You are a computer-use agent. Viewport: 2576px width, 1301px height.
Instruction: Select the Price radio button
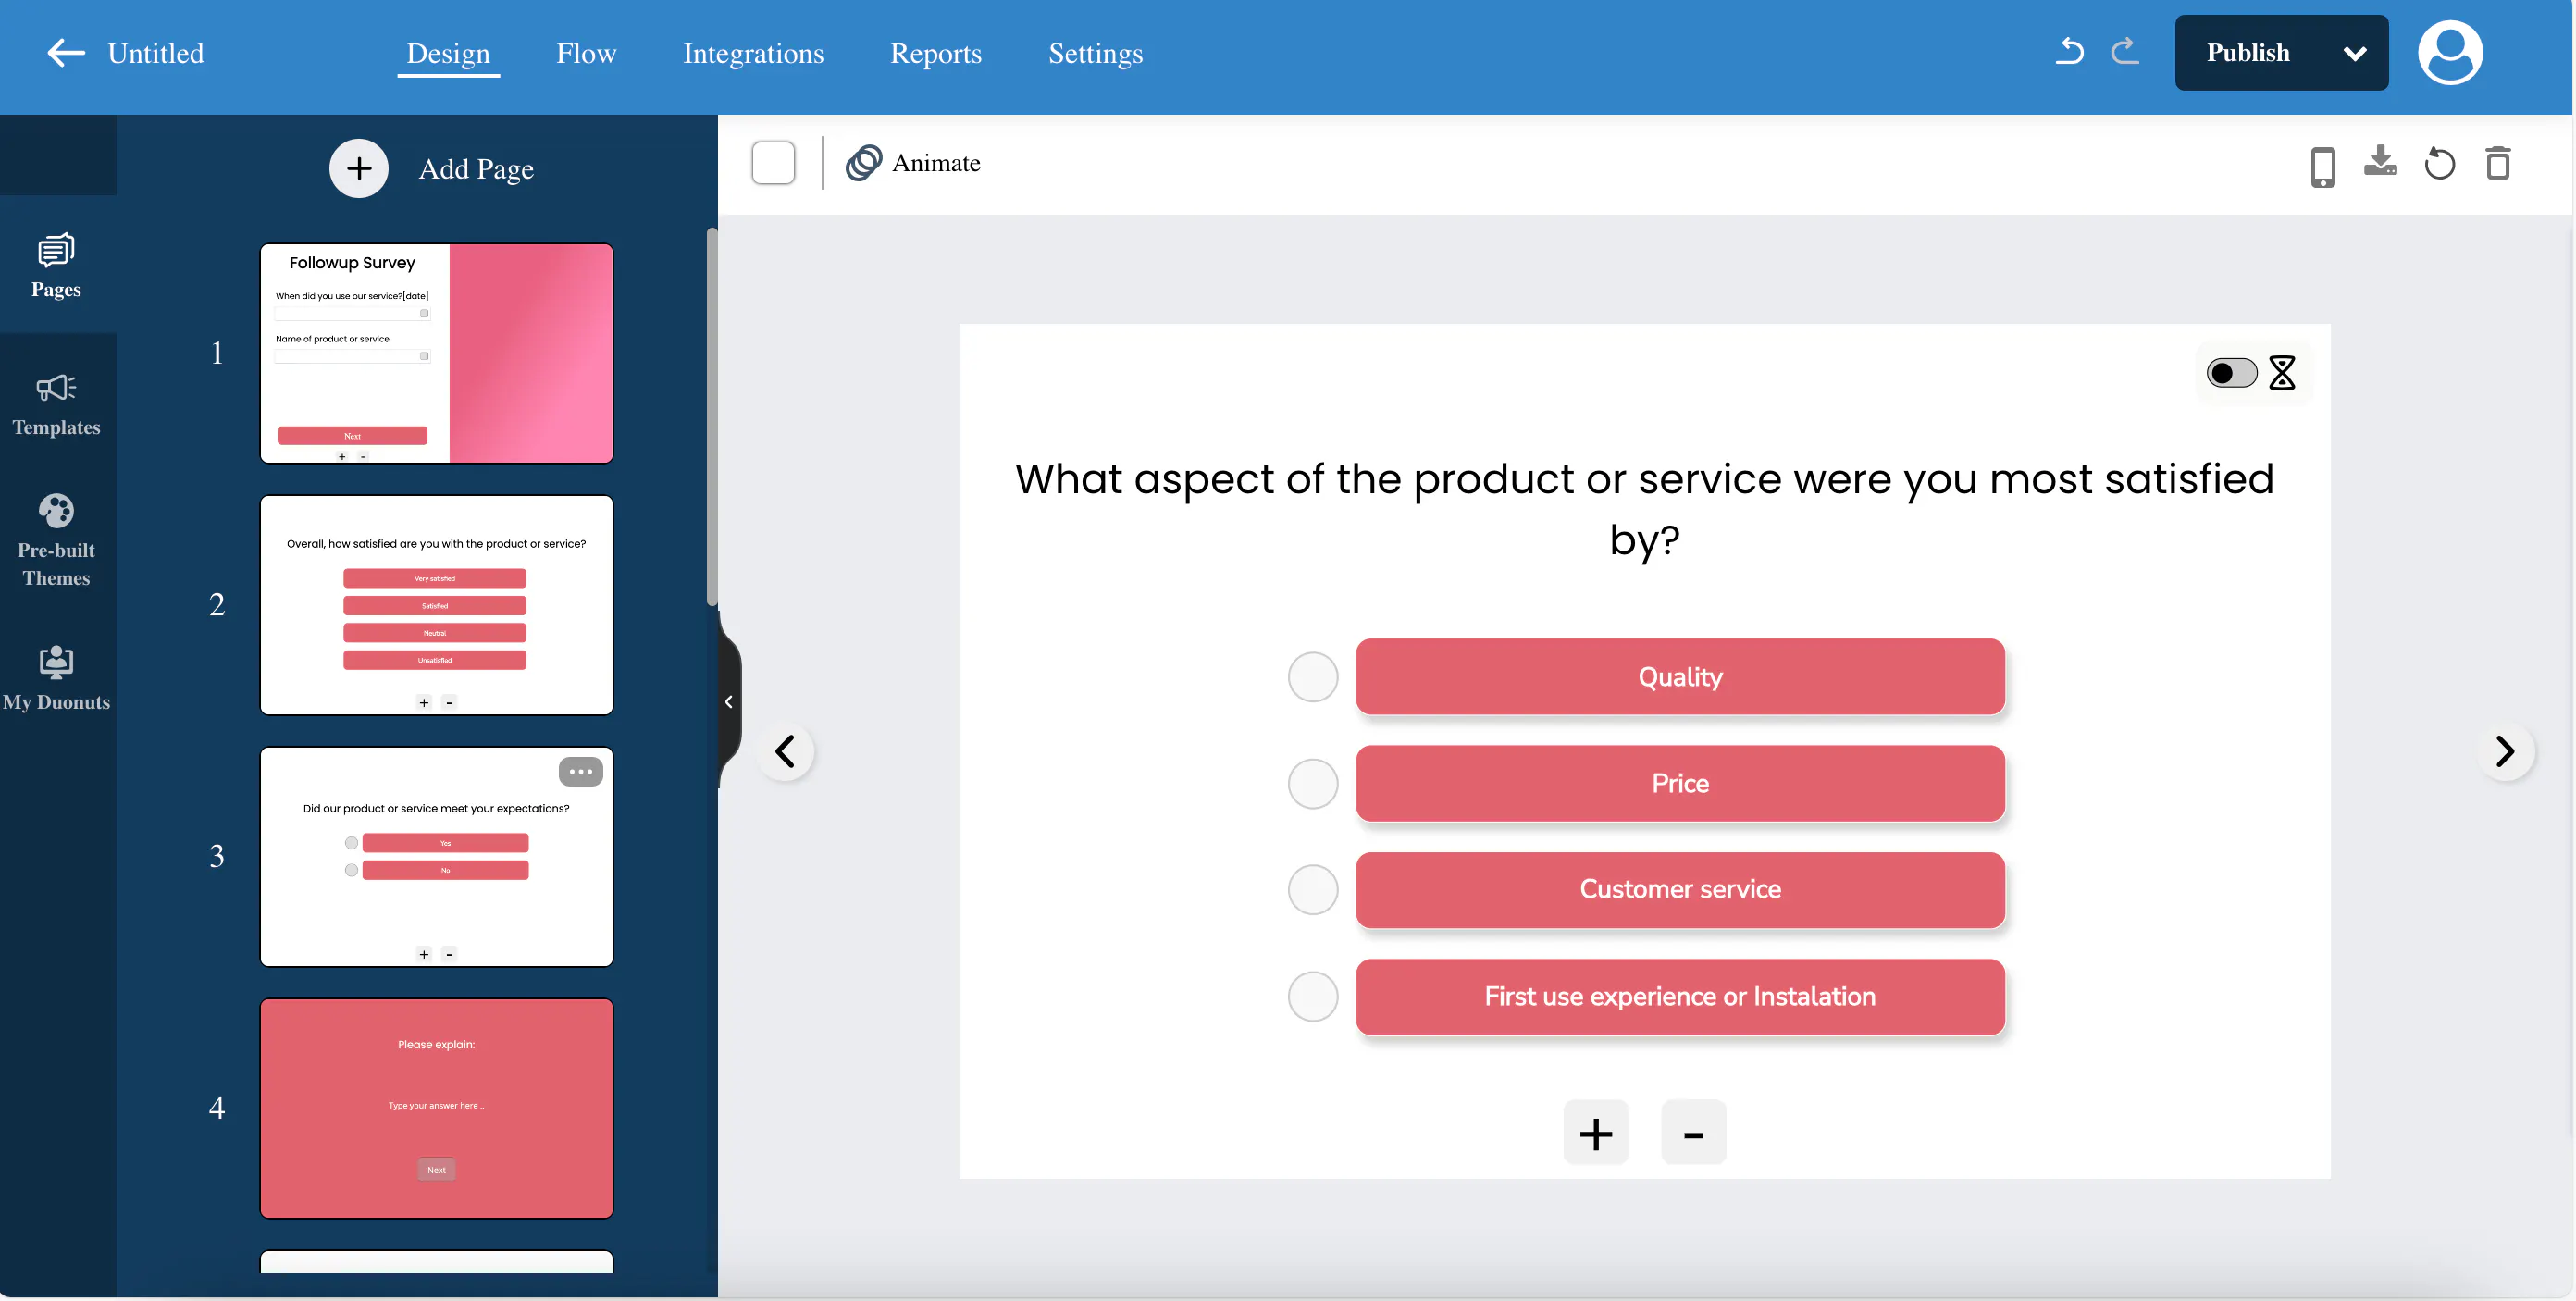[1313, 783]
